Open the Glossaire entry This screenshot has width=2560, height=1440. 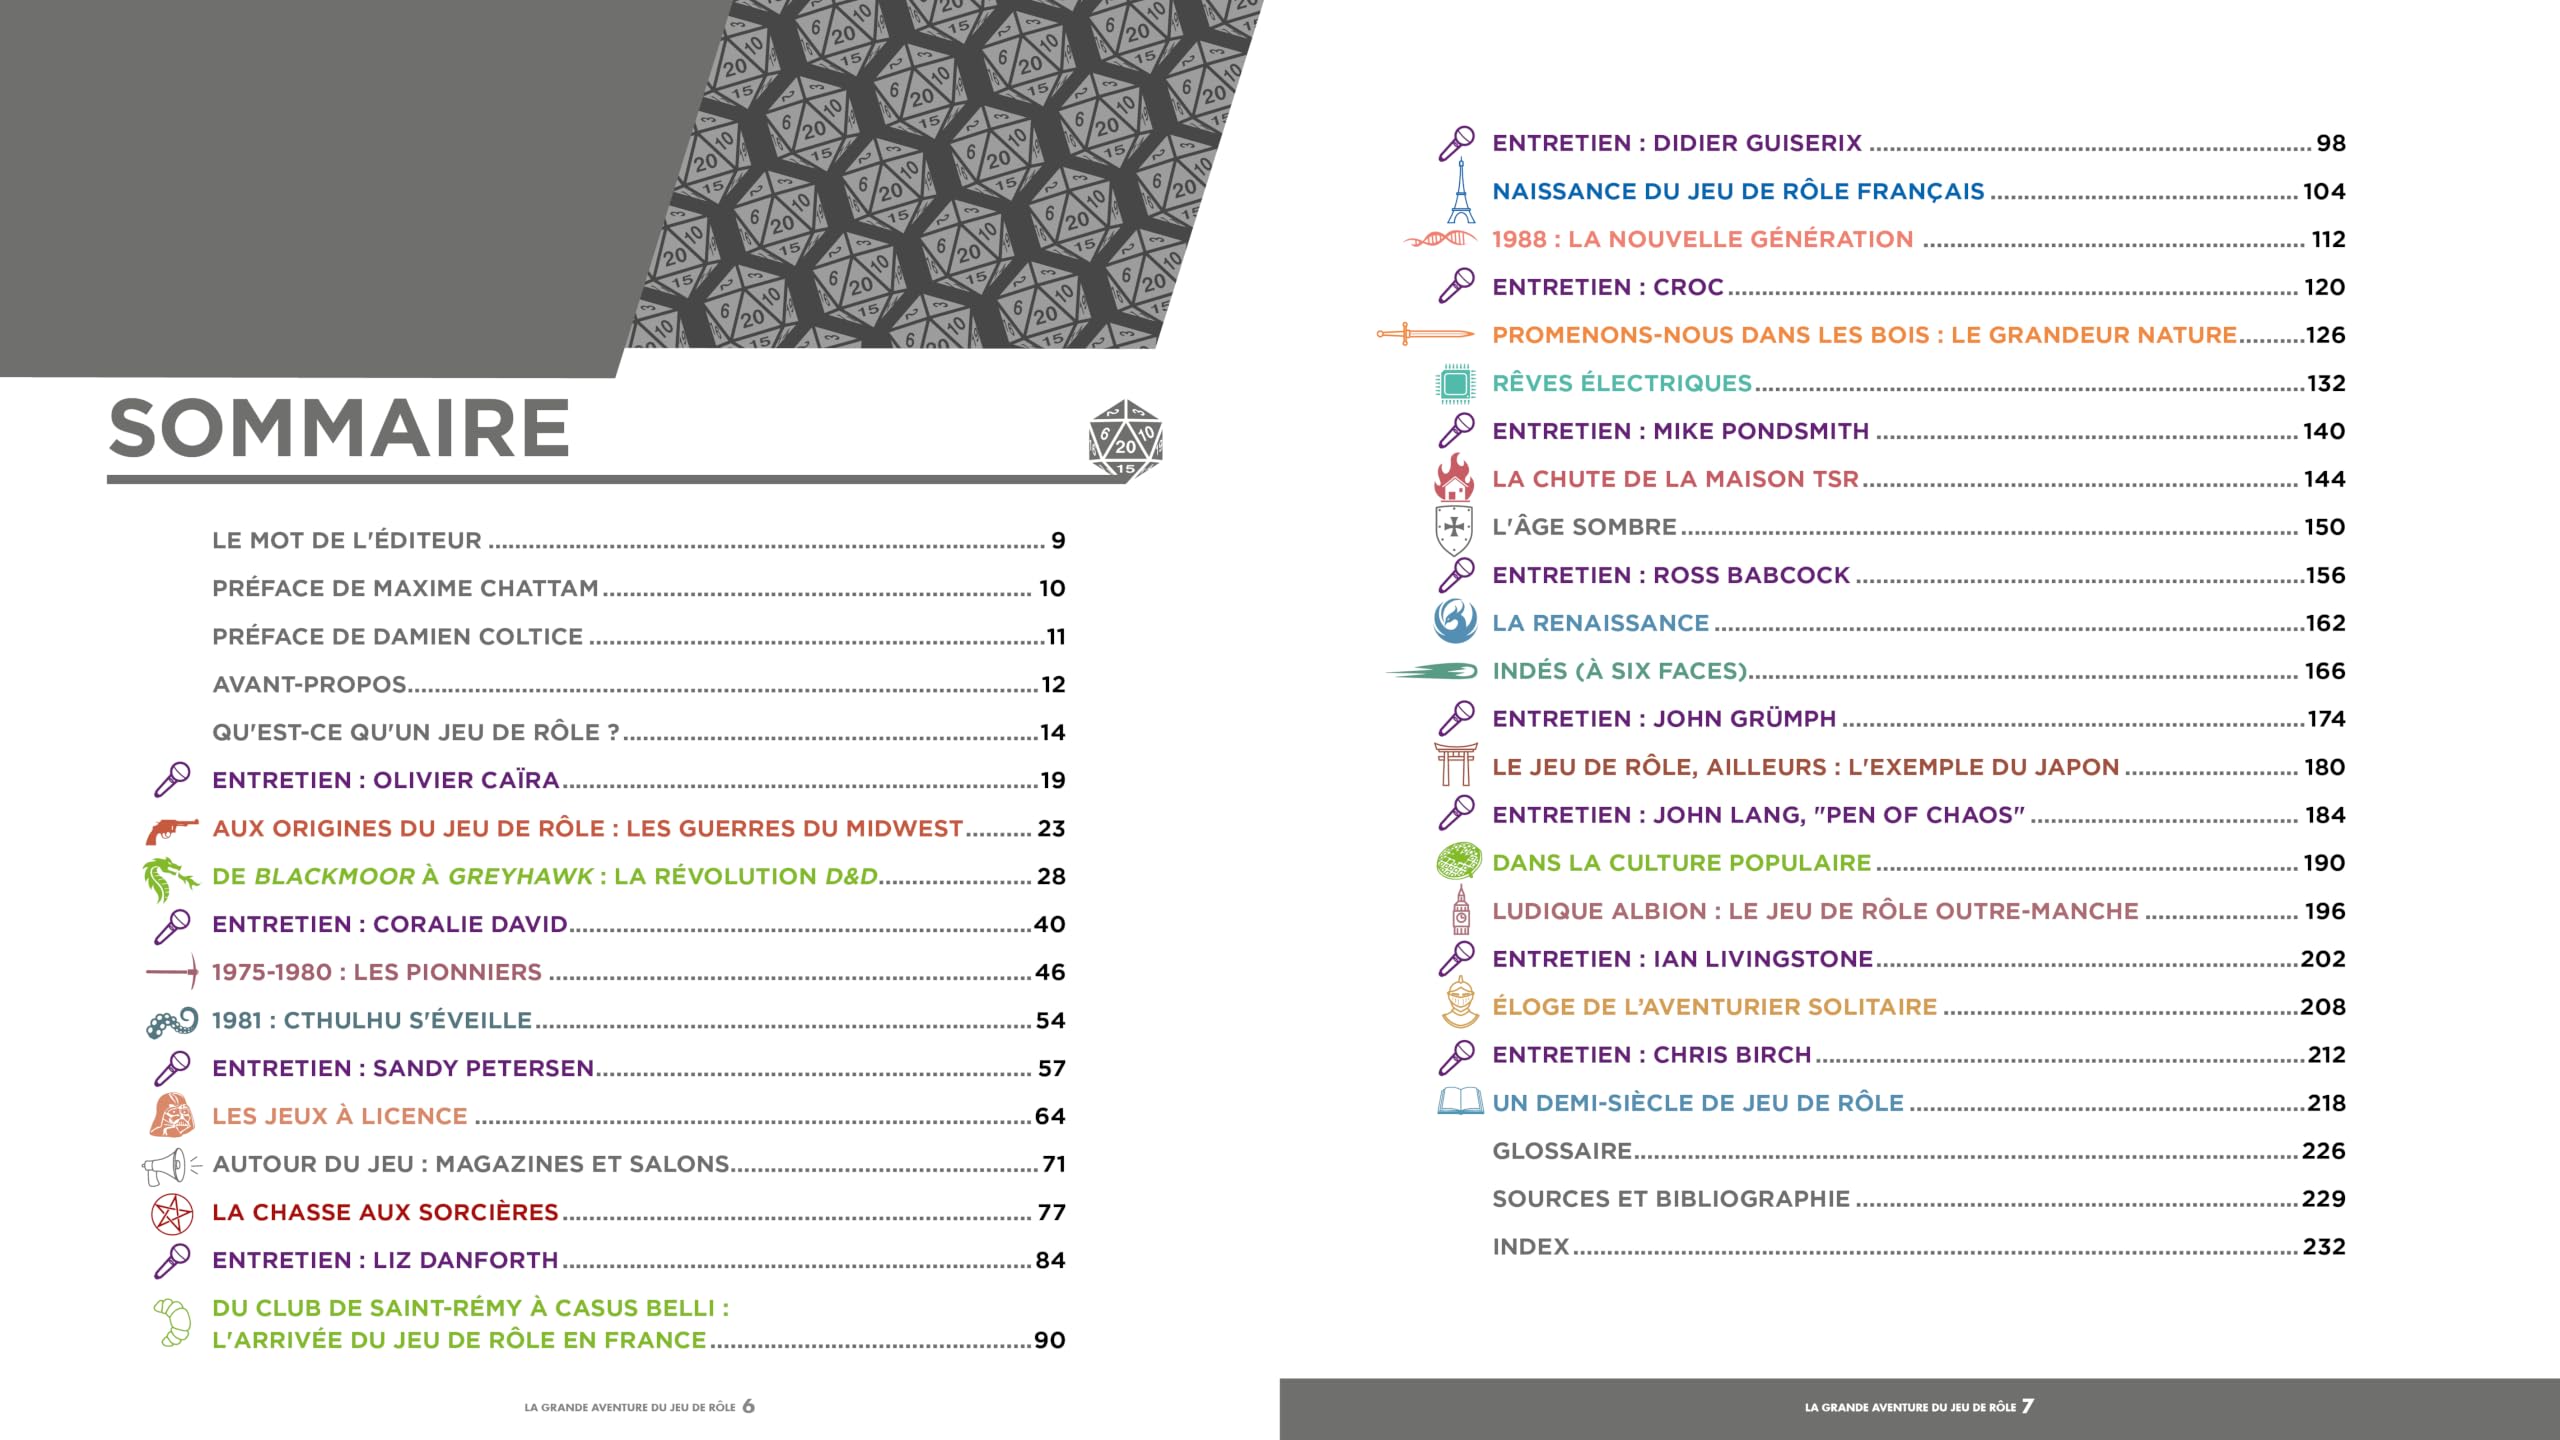click(x=1918, y=1151)
